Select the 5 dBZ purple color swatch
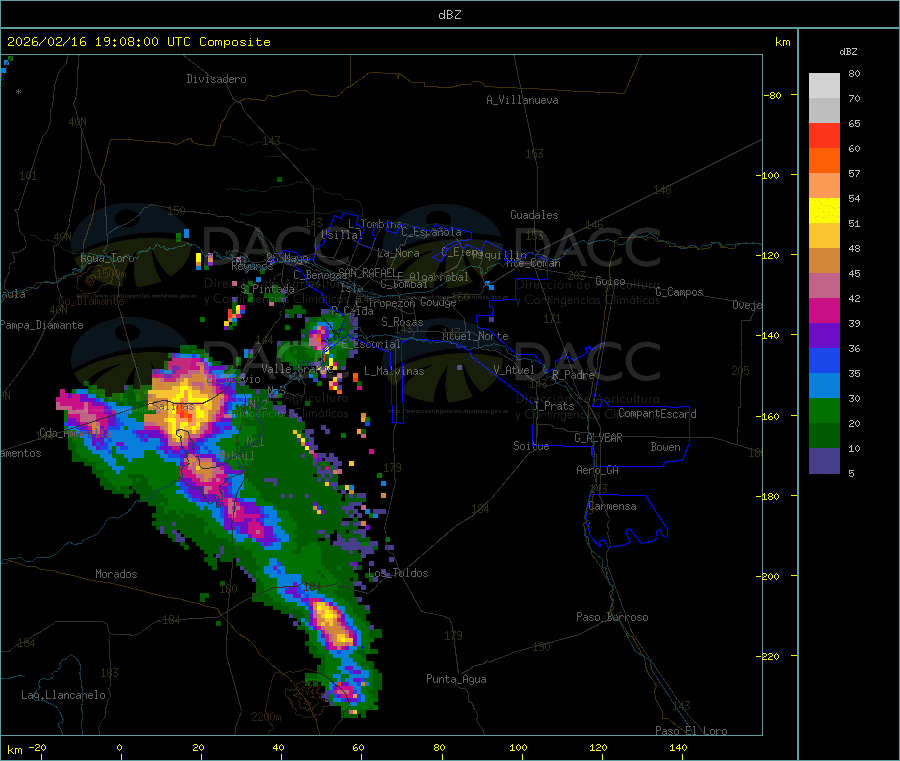Viewport: 900px width, 761px height. 824,461
